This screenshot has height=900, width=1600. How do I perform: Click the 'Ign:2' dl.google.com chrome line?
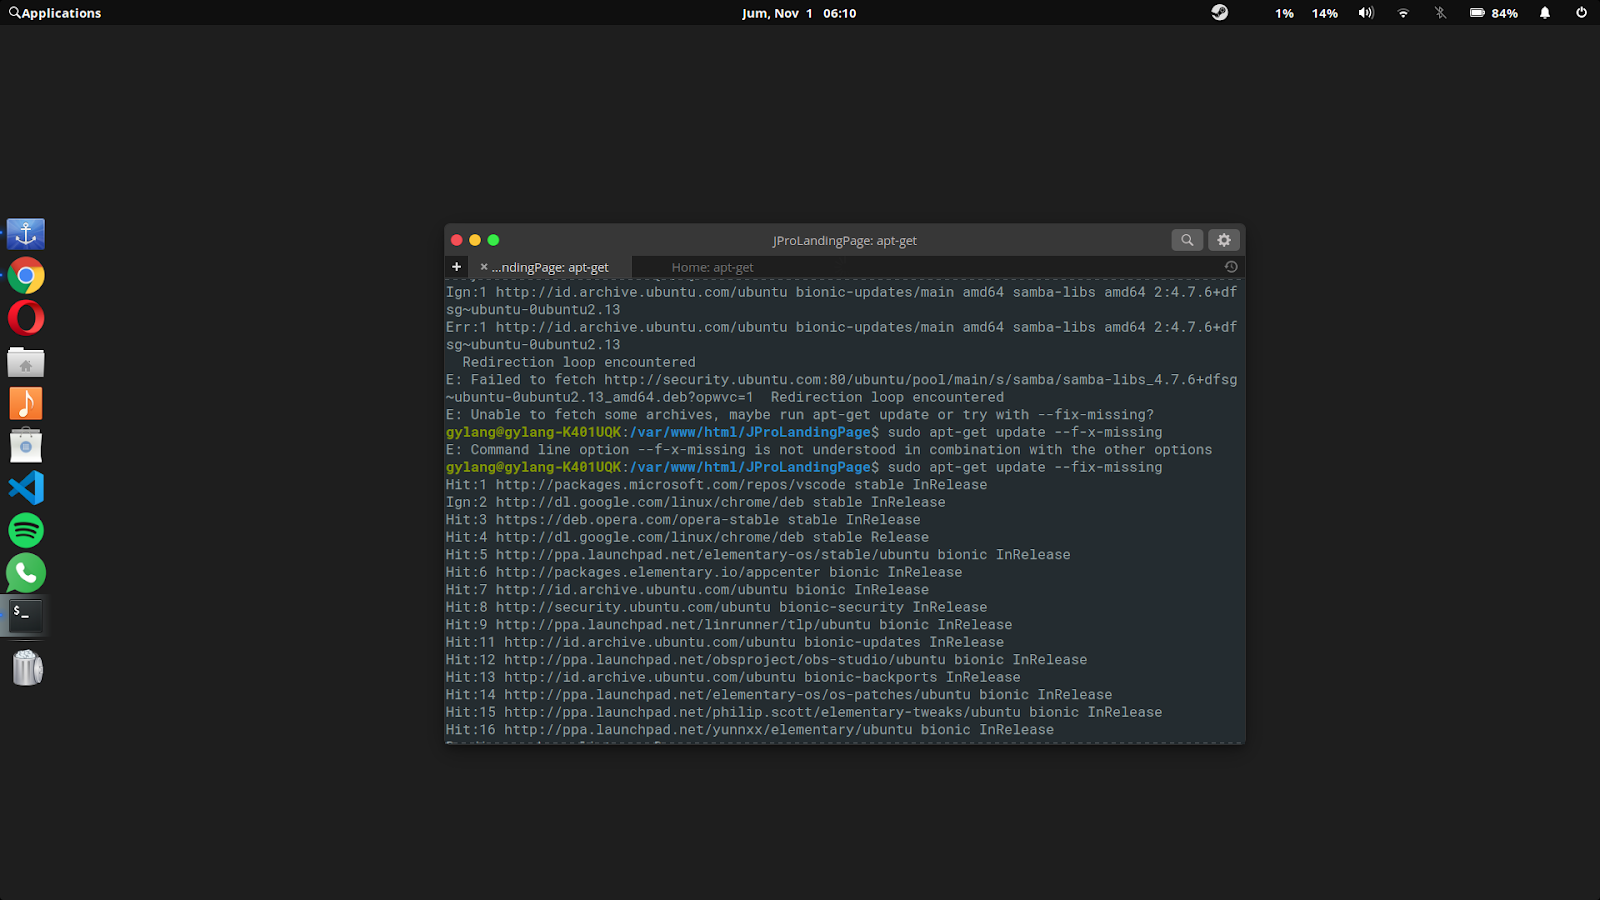coord(696,502)
